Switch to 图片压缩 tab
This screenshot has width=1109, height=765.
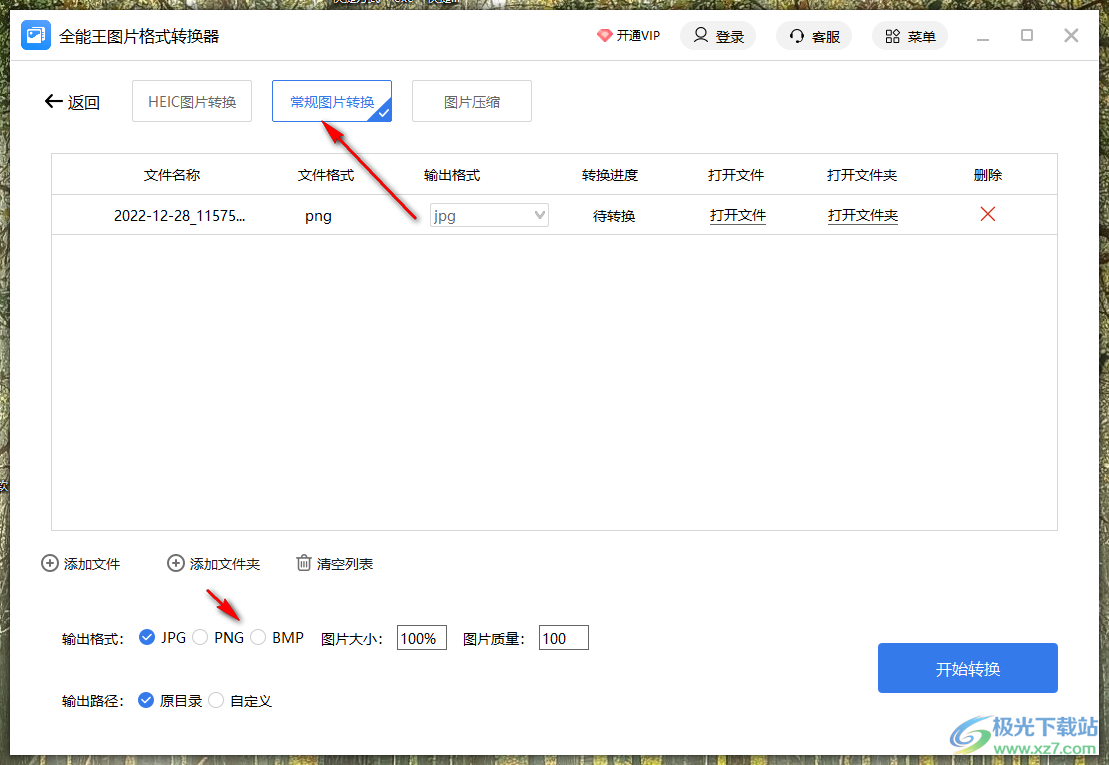click(x=472, y=101)
